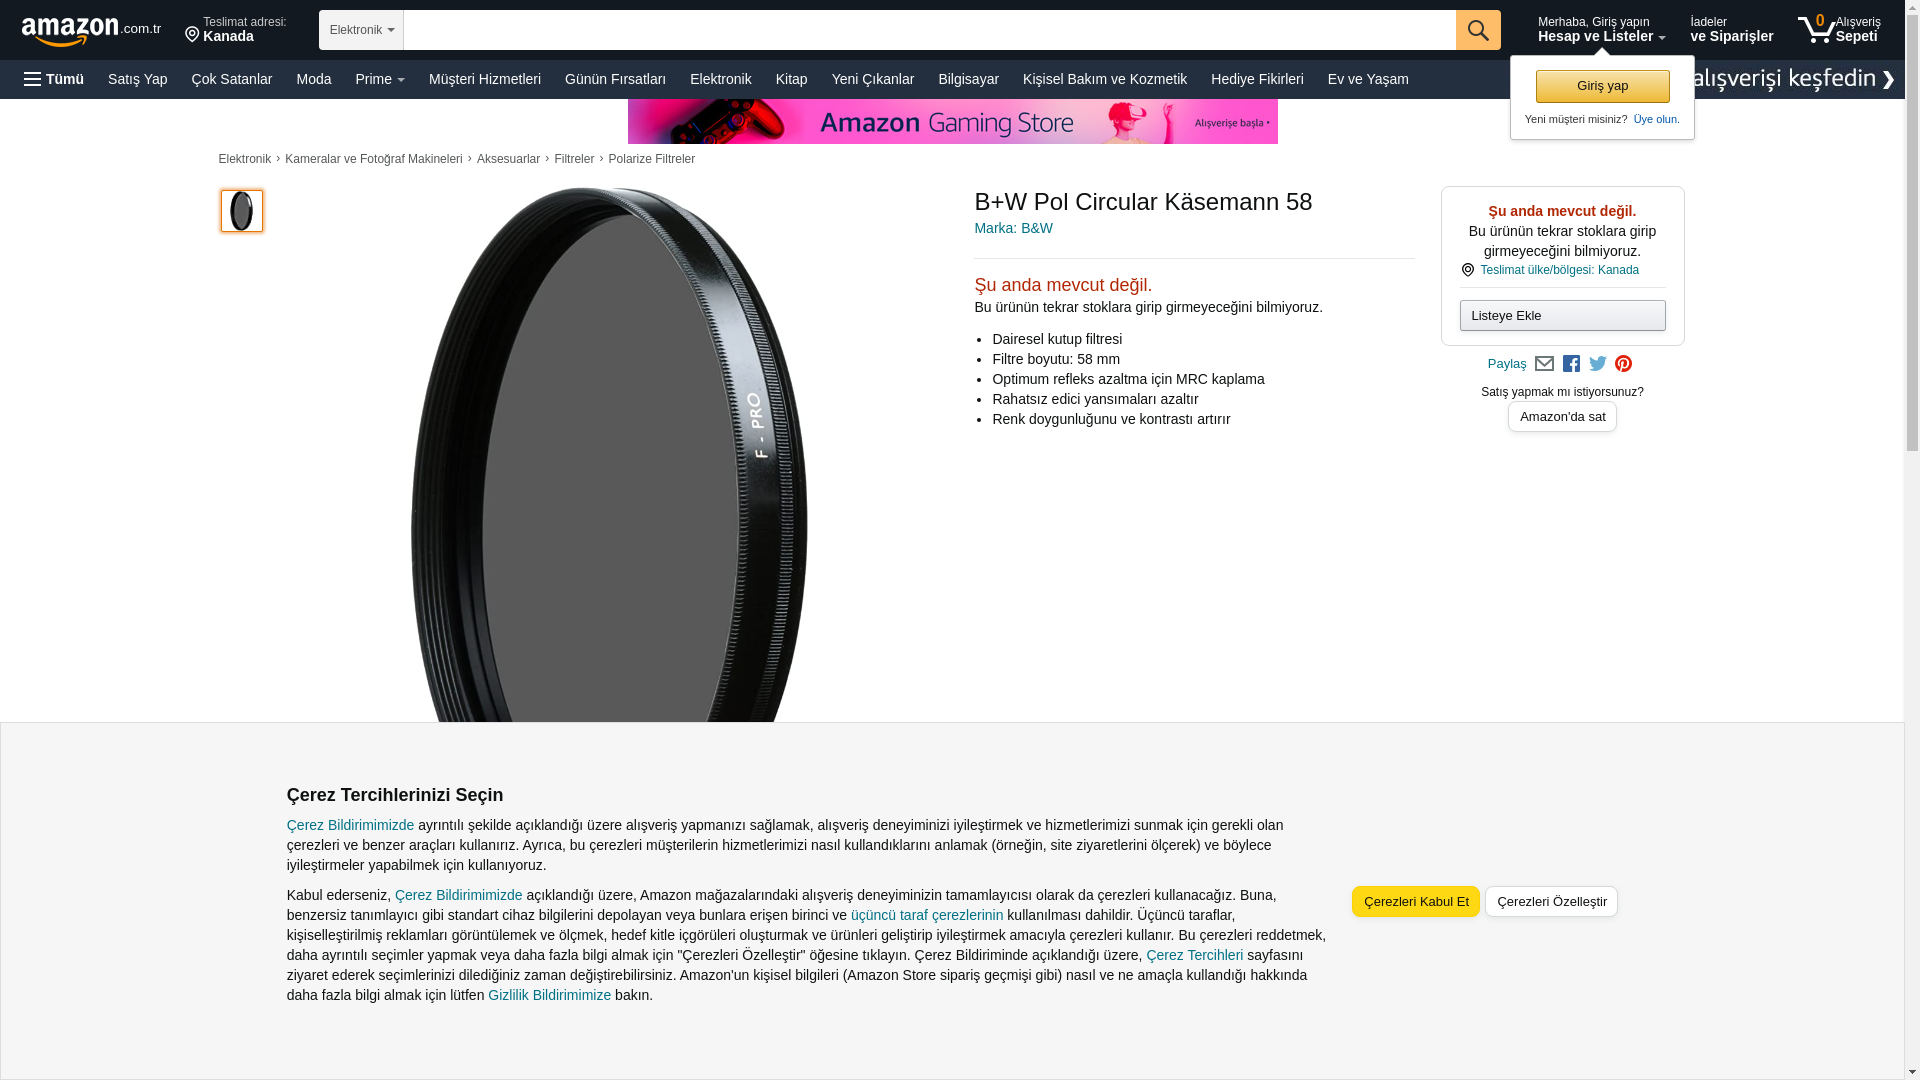
Task: Expand Hesap ve Listeler menu
Action: (x=1601, y=29)
